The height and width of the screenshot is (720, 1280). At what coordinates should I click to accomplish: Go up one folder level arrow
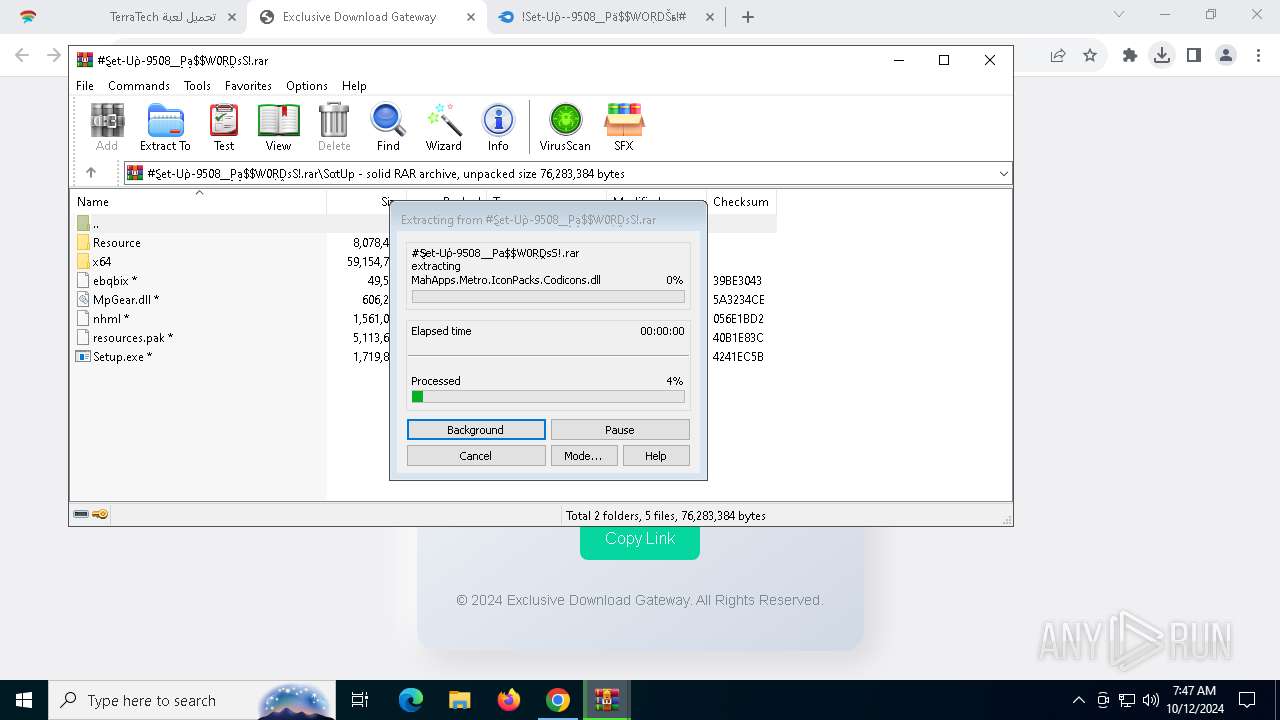tap(91, 173)
